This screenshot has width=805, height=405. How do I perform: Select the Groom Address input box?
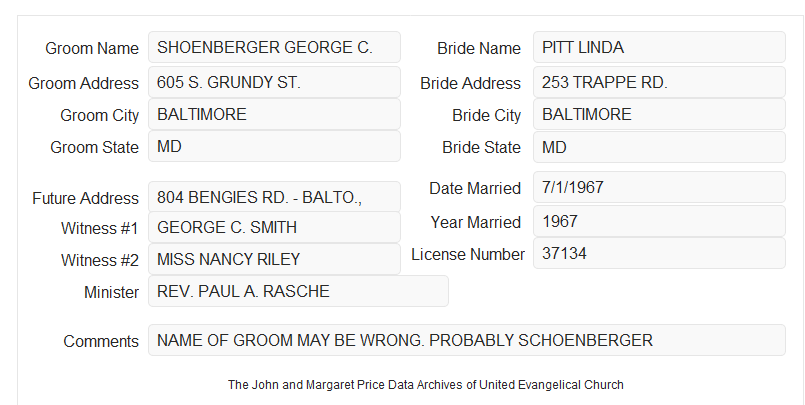point(274,82)
